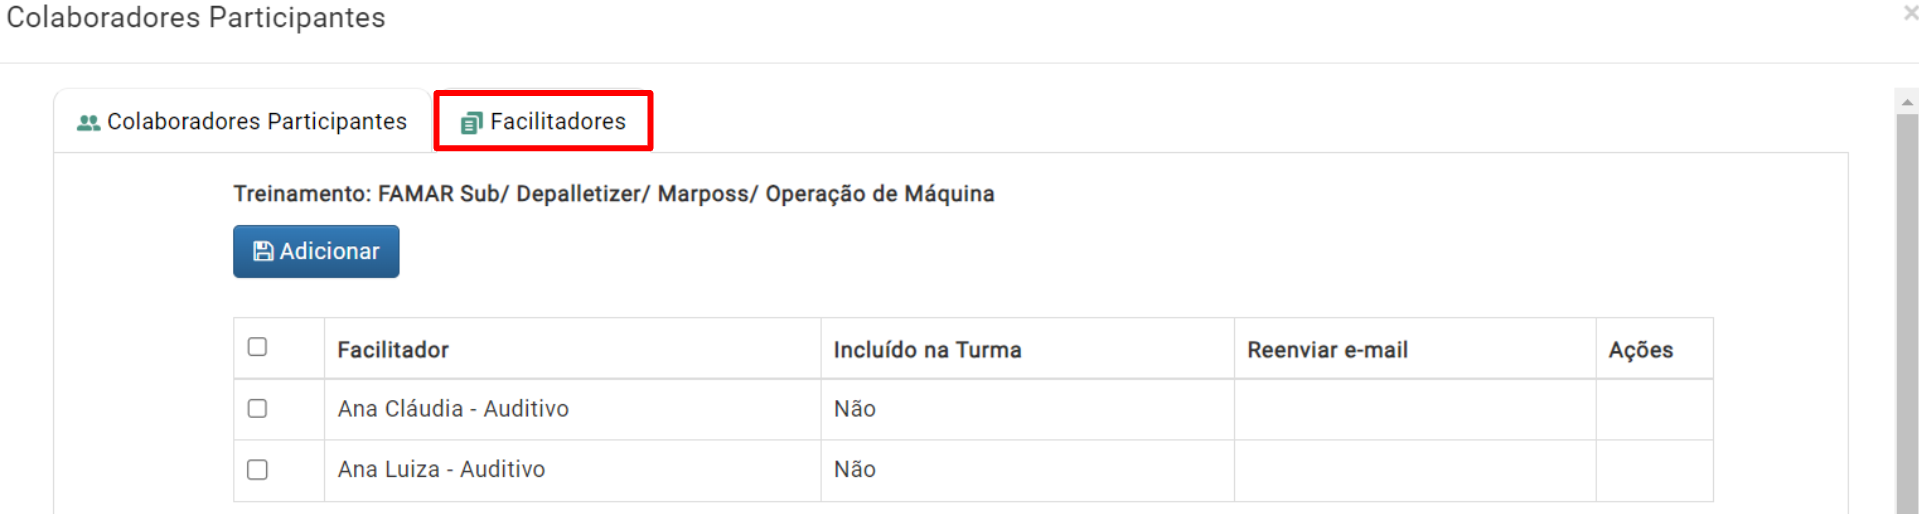Click the people icon on Colaboradores Participantes tab
The width and height of the screenshot is (1919, 514).
(x=88, y=122)
